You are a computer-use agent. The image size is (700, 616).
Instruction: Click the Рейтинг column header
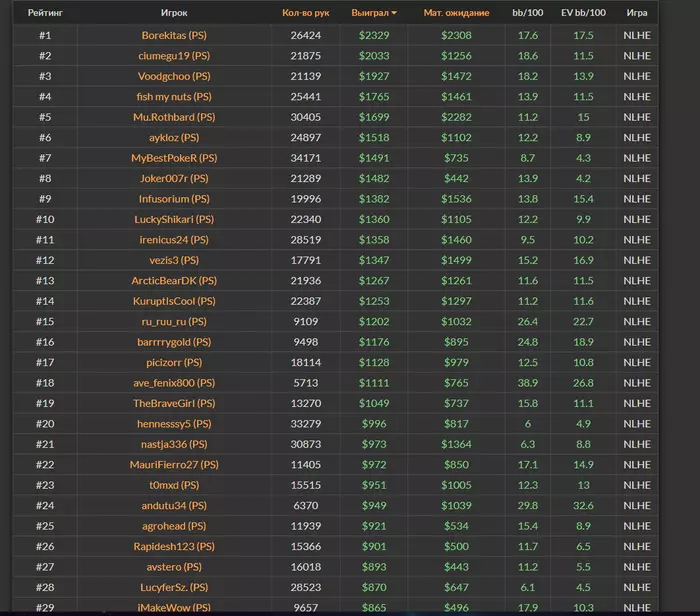click(45, 13)
